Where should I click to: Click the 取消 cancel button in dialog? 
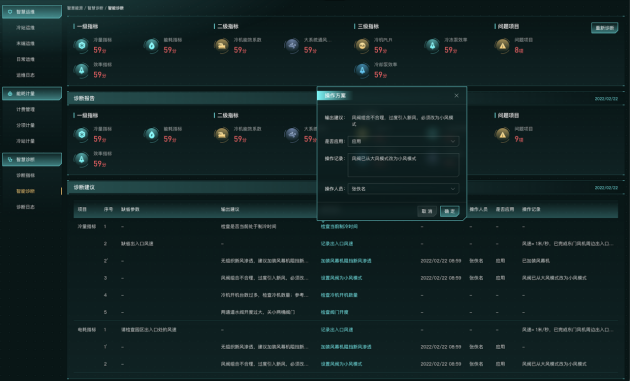point(427,211)
